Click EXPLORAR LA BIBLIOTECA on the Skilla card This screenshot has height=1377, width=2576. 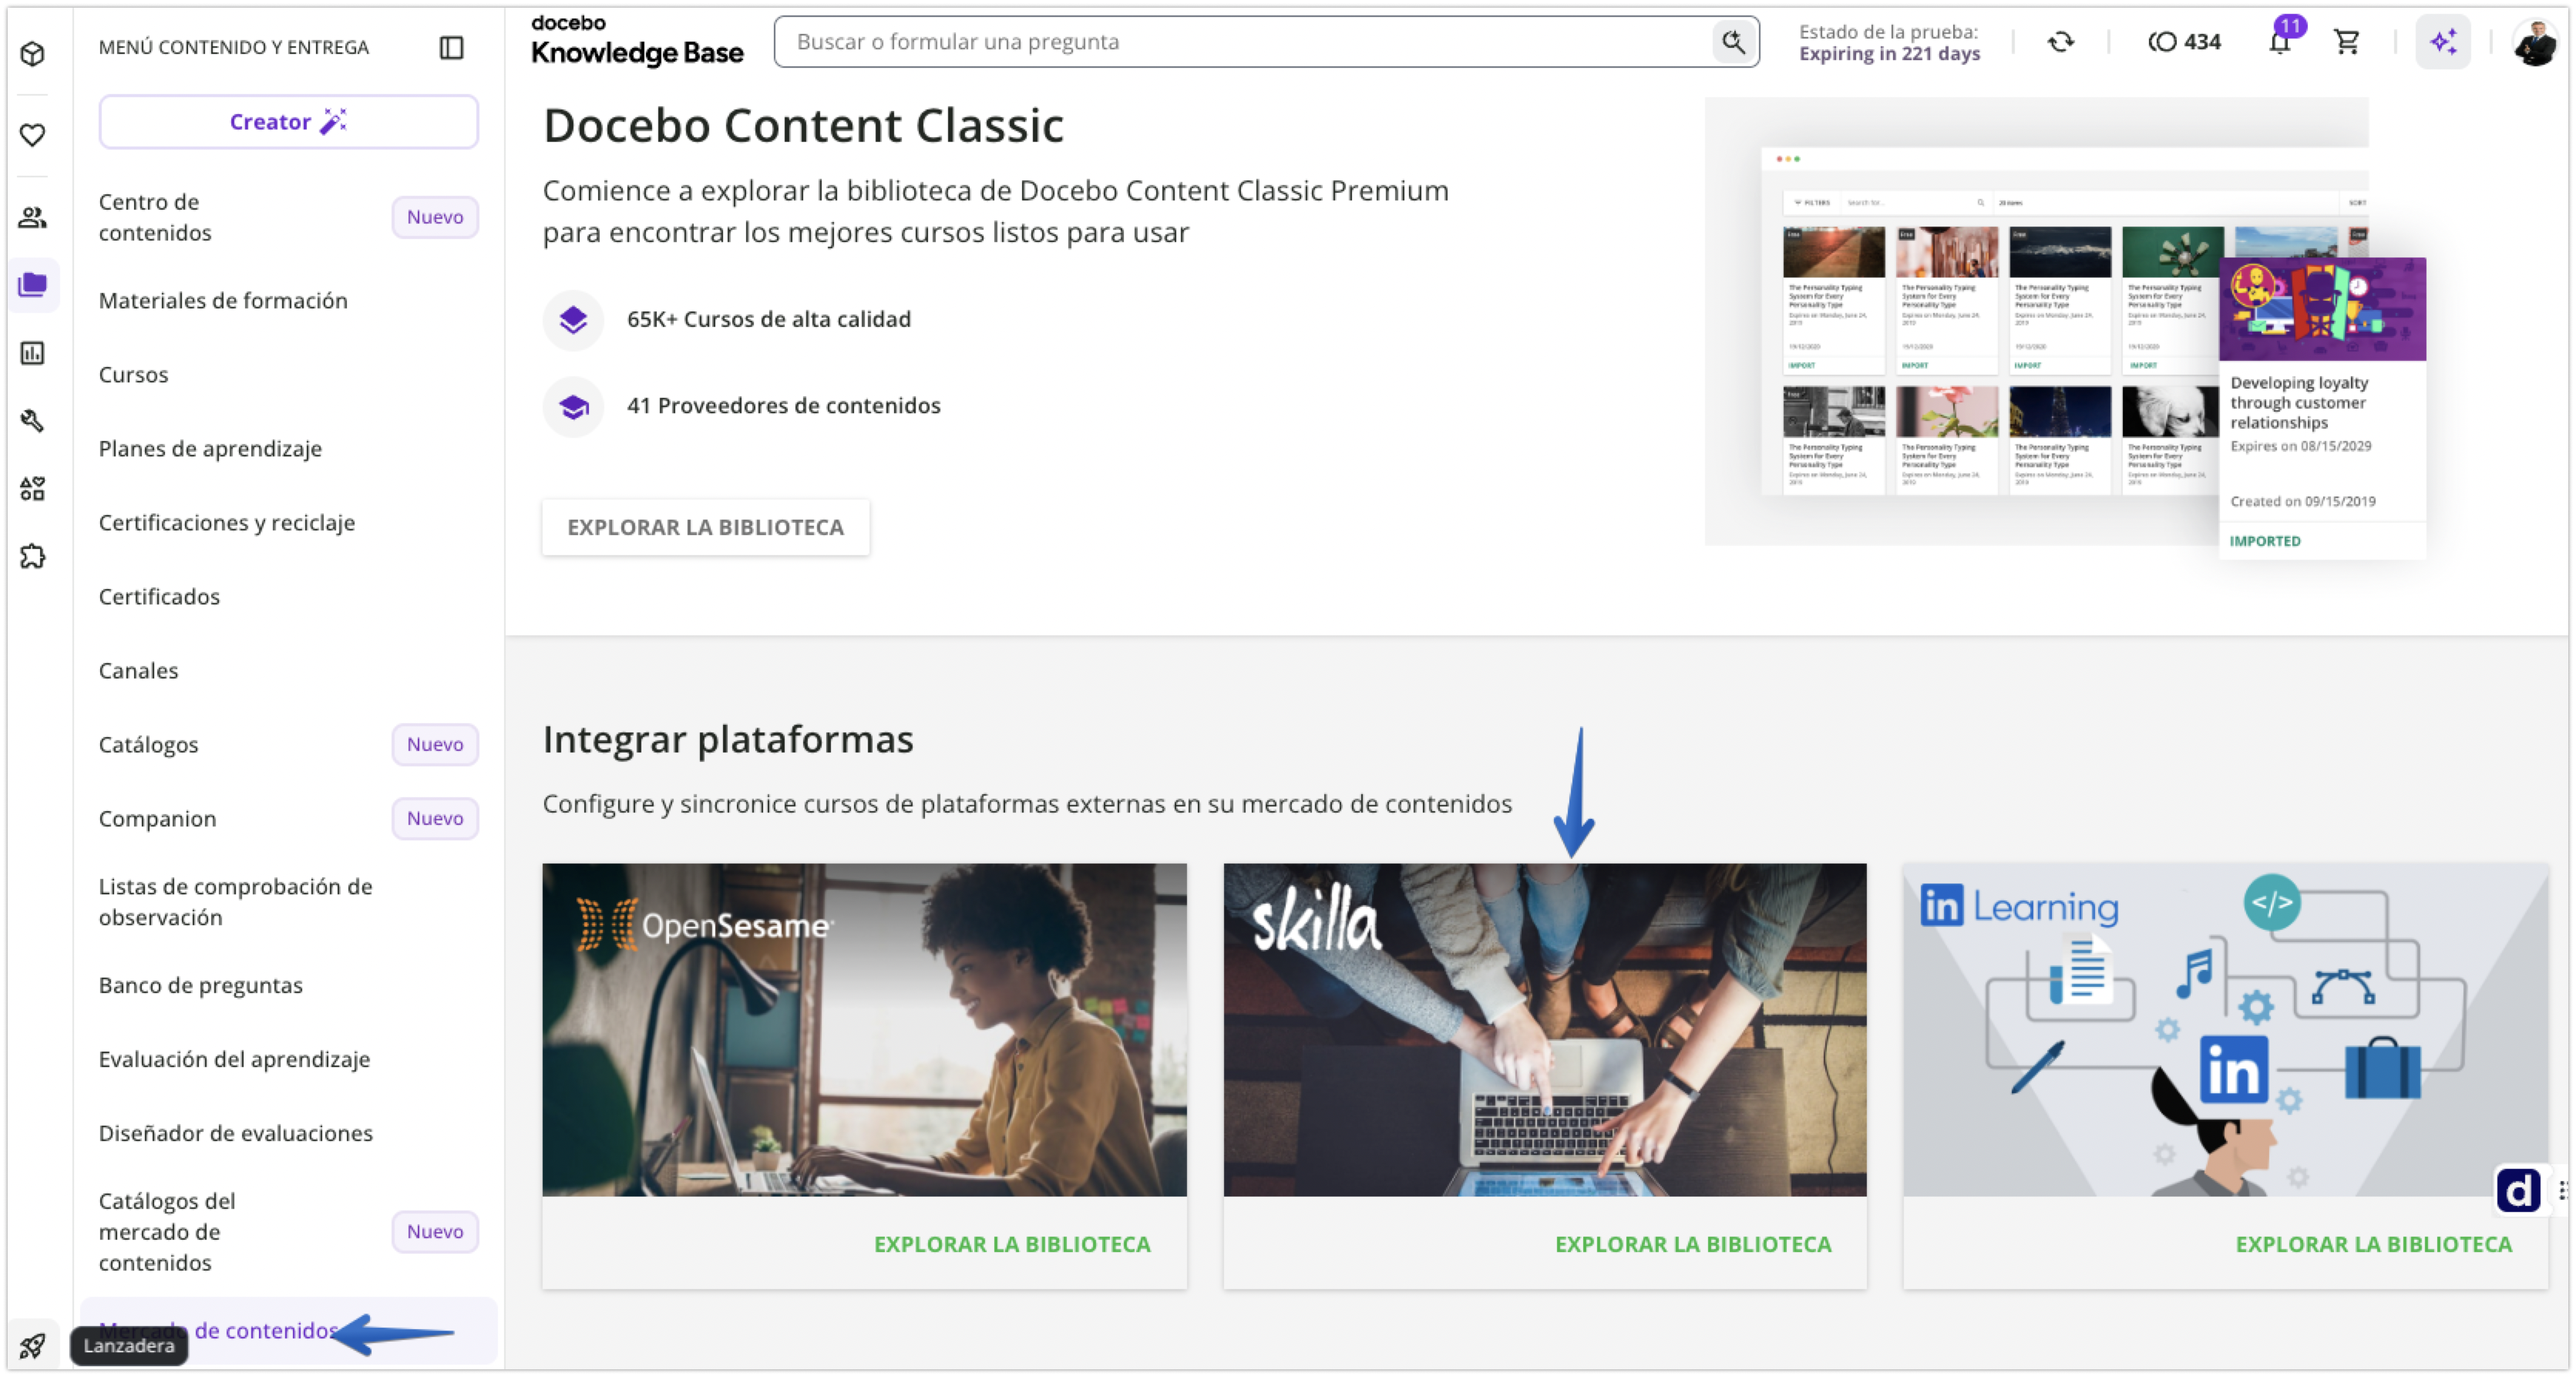(1693, 1244)
